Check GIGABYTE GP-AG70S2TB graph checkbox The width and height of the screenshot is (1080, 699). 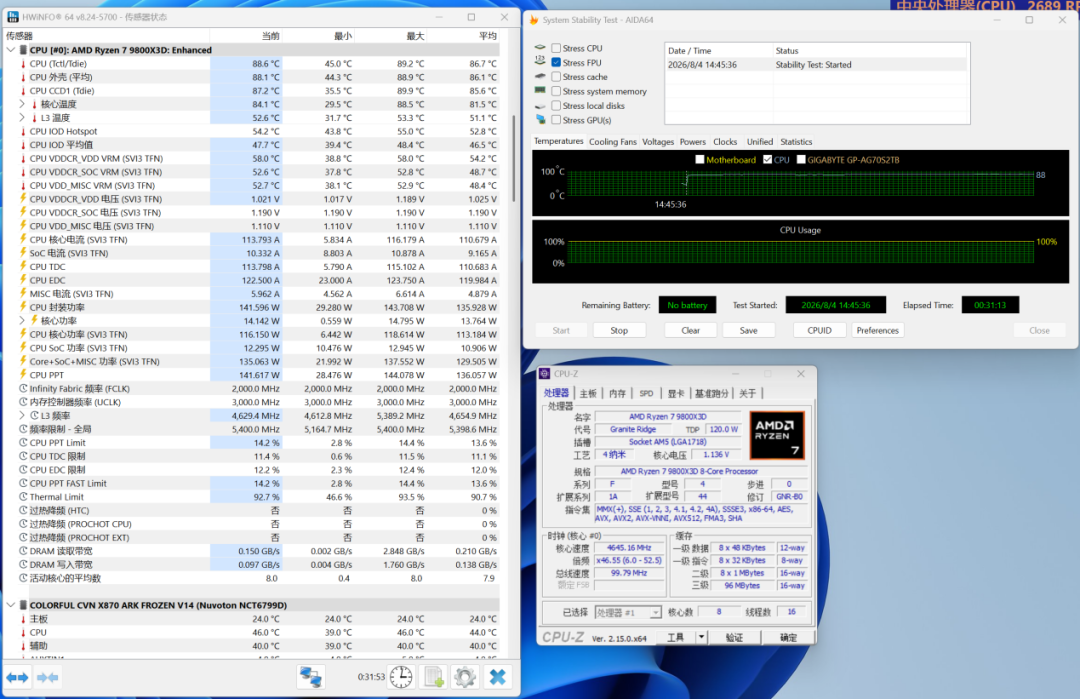pos(801,160)
